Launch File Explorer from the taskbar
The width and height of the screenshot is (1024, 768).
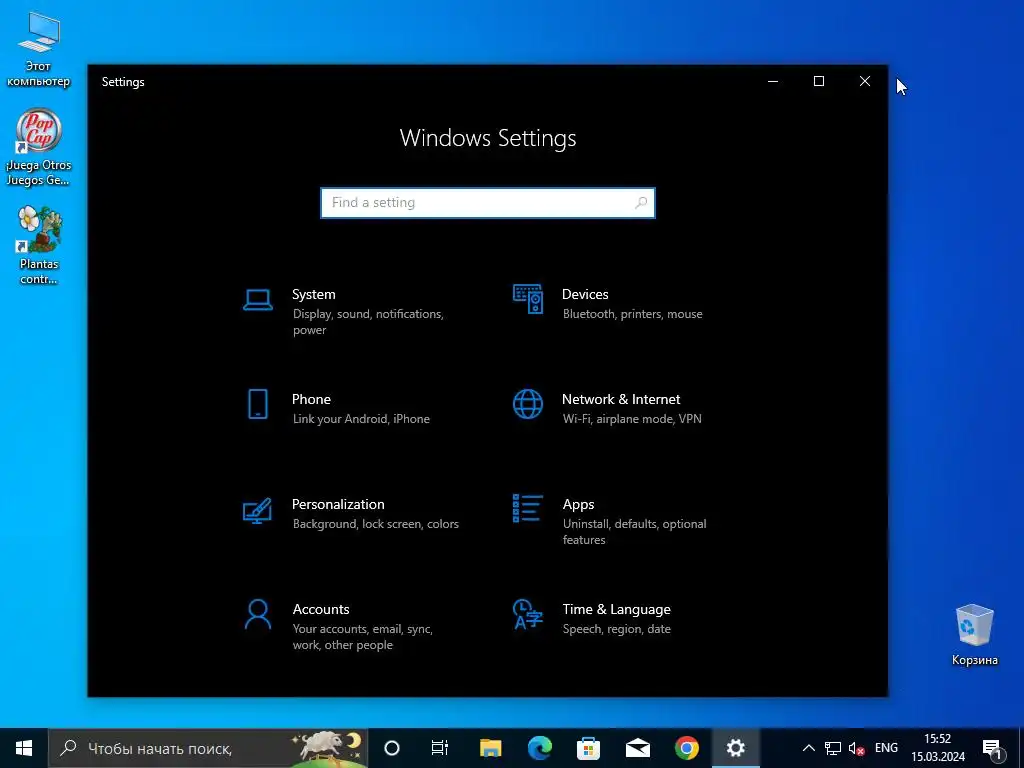490,748
